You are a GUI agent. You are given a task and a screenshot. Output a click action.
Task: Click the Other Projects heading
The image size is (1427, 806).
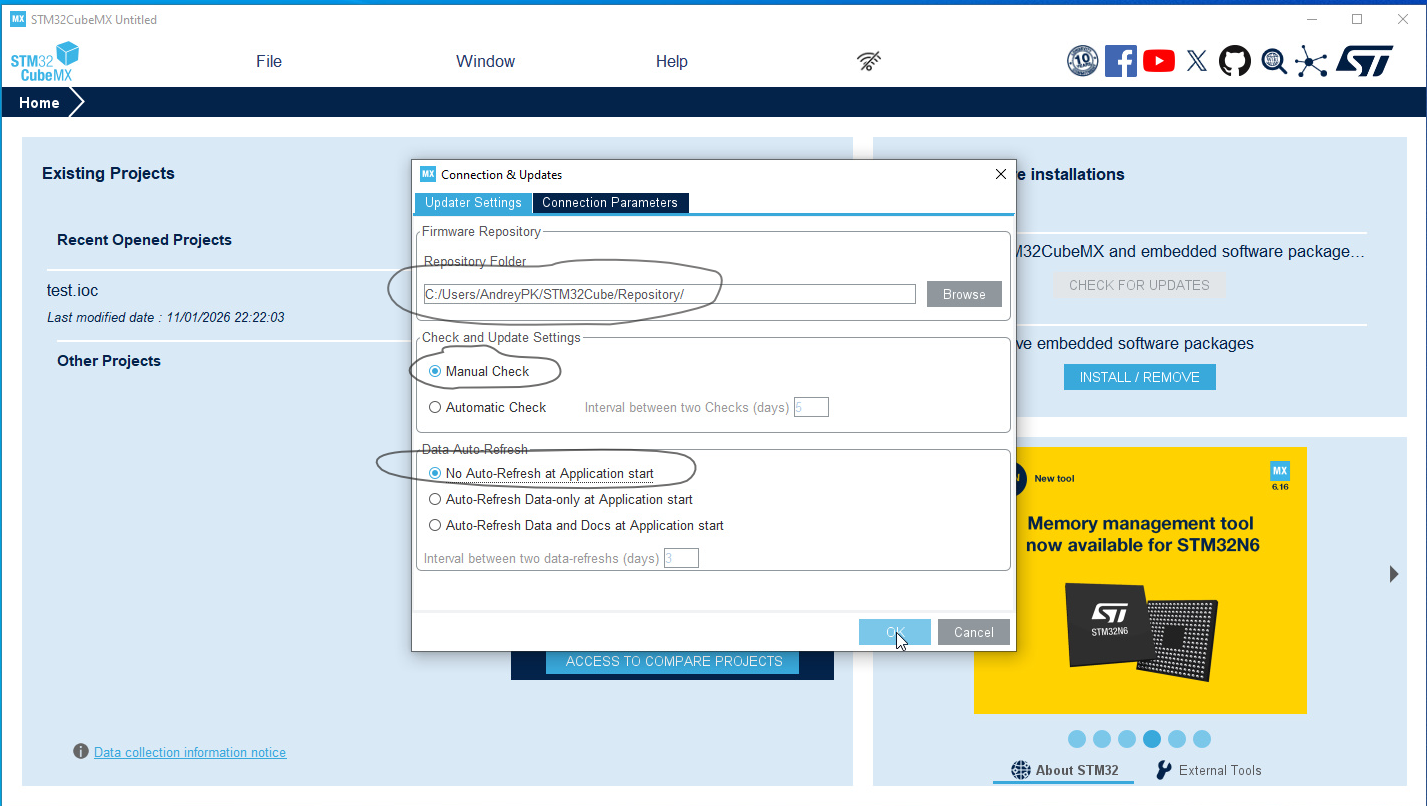click(109, 361)
